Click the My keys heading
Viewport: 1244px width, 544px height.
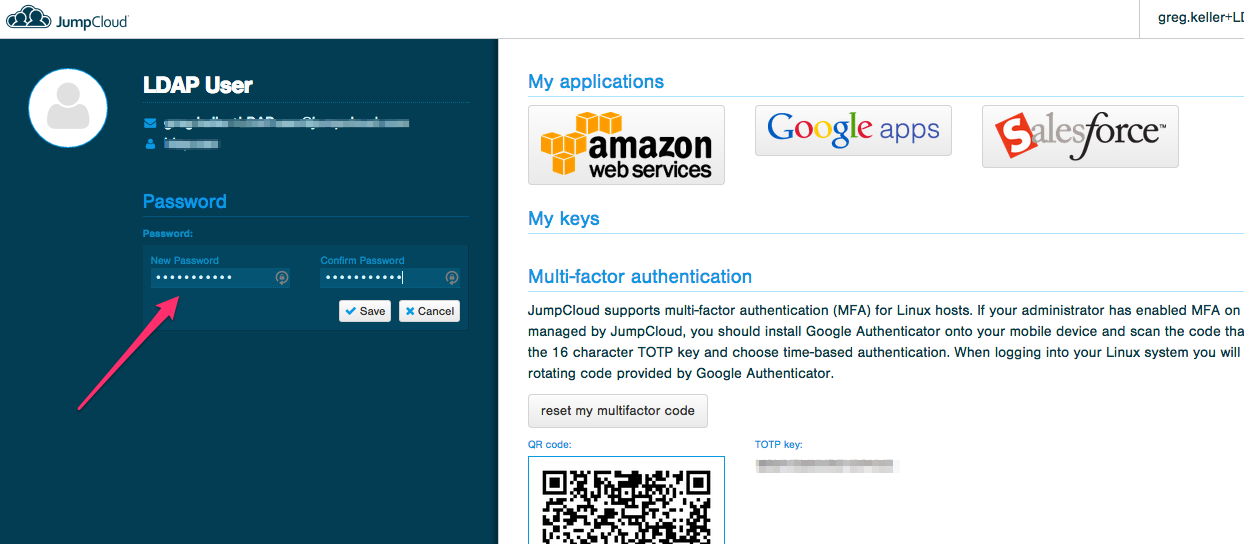tap(564, 218)
